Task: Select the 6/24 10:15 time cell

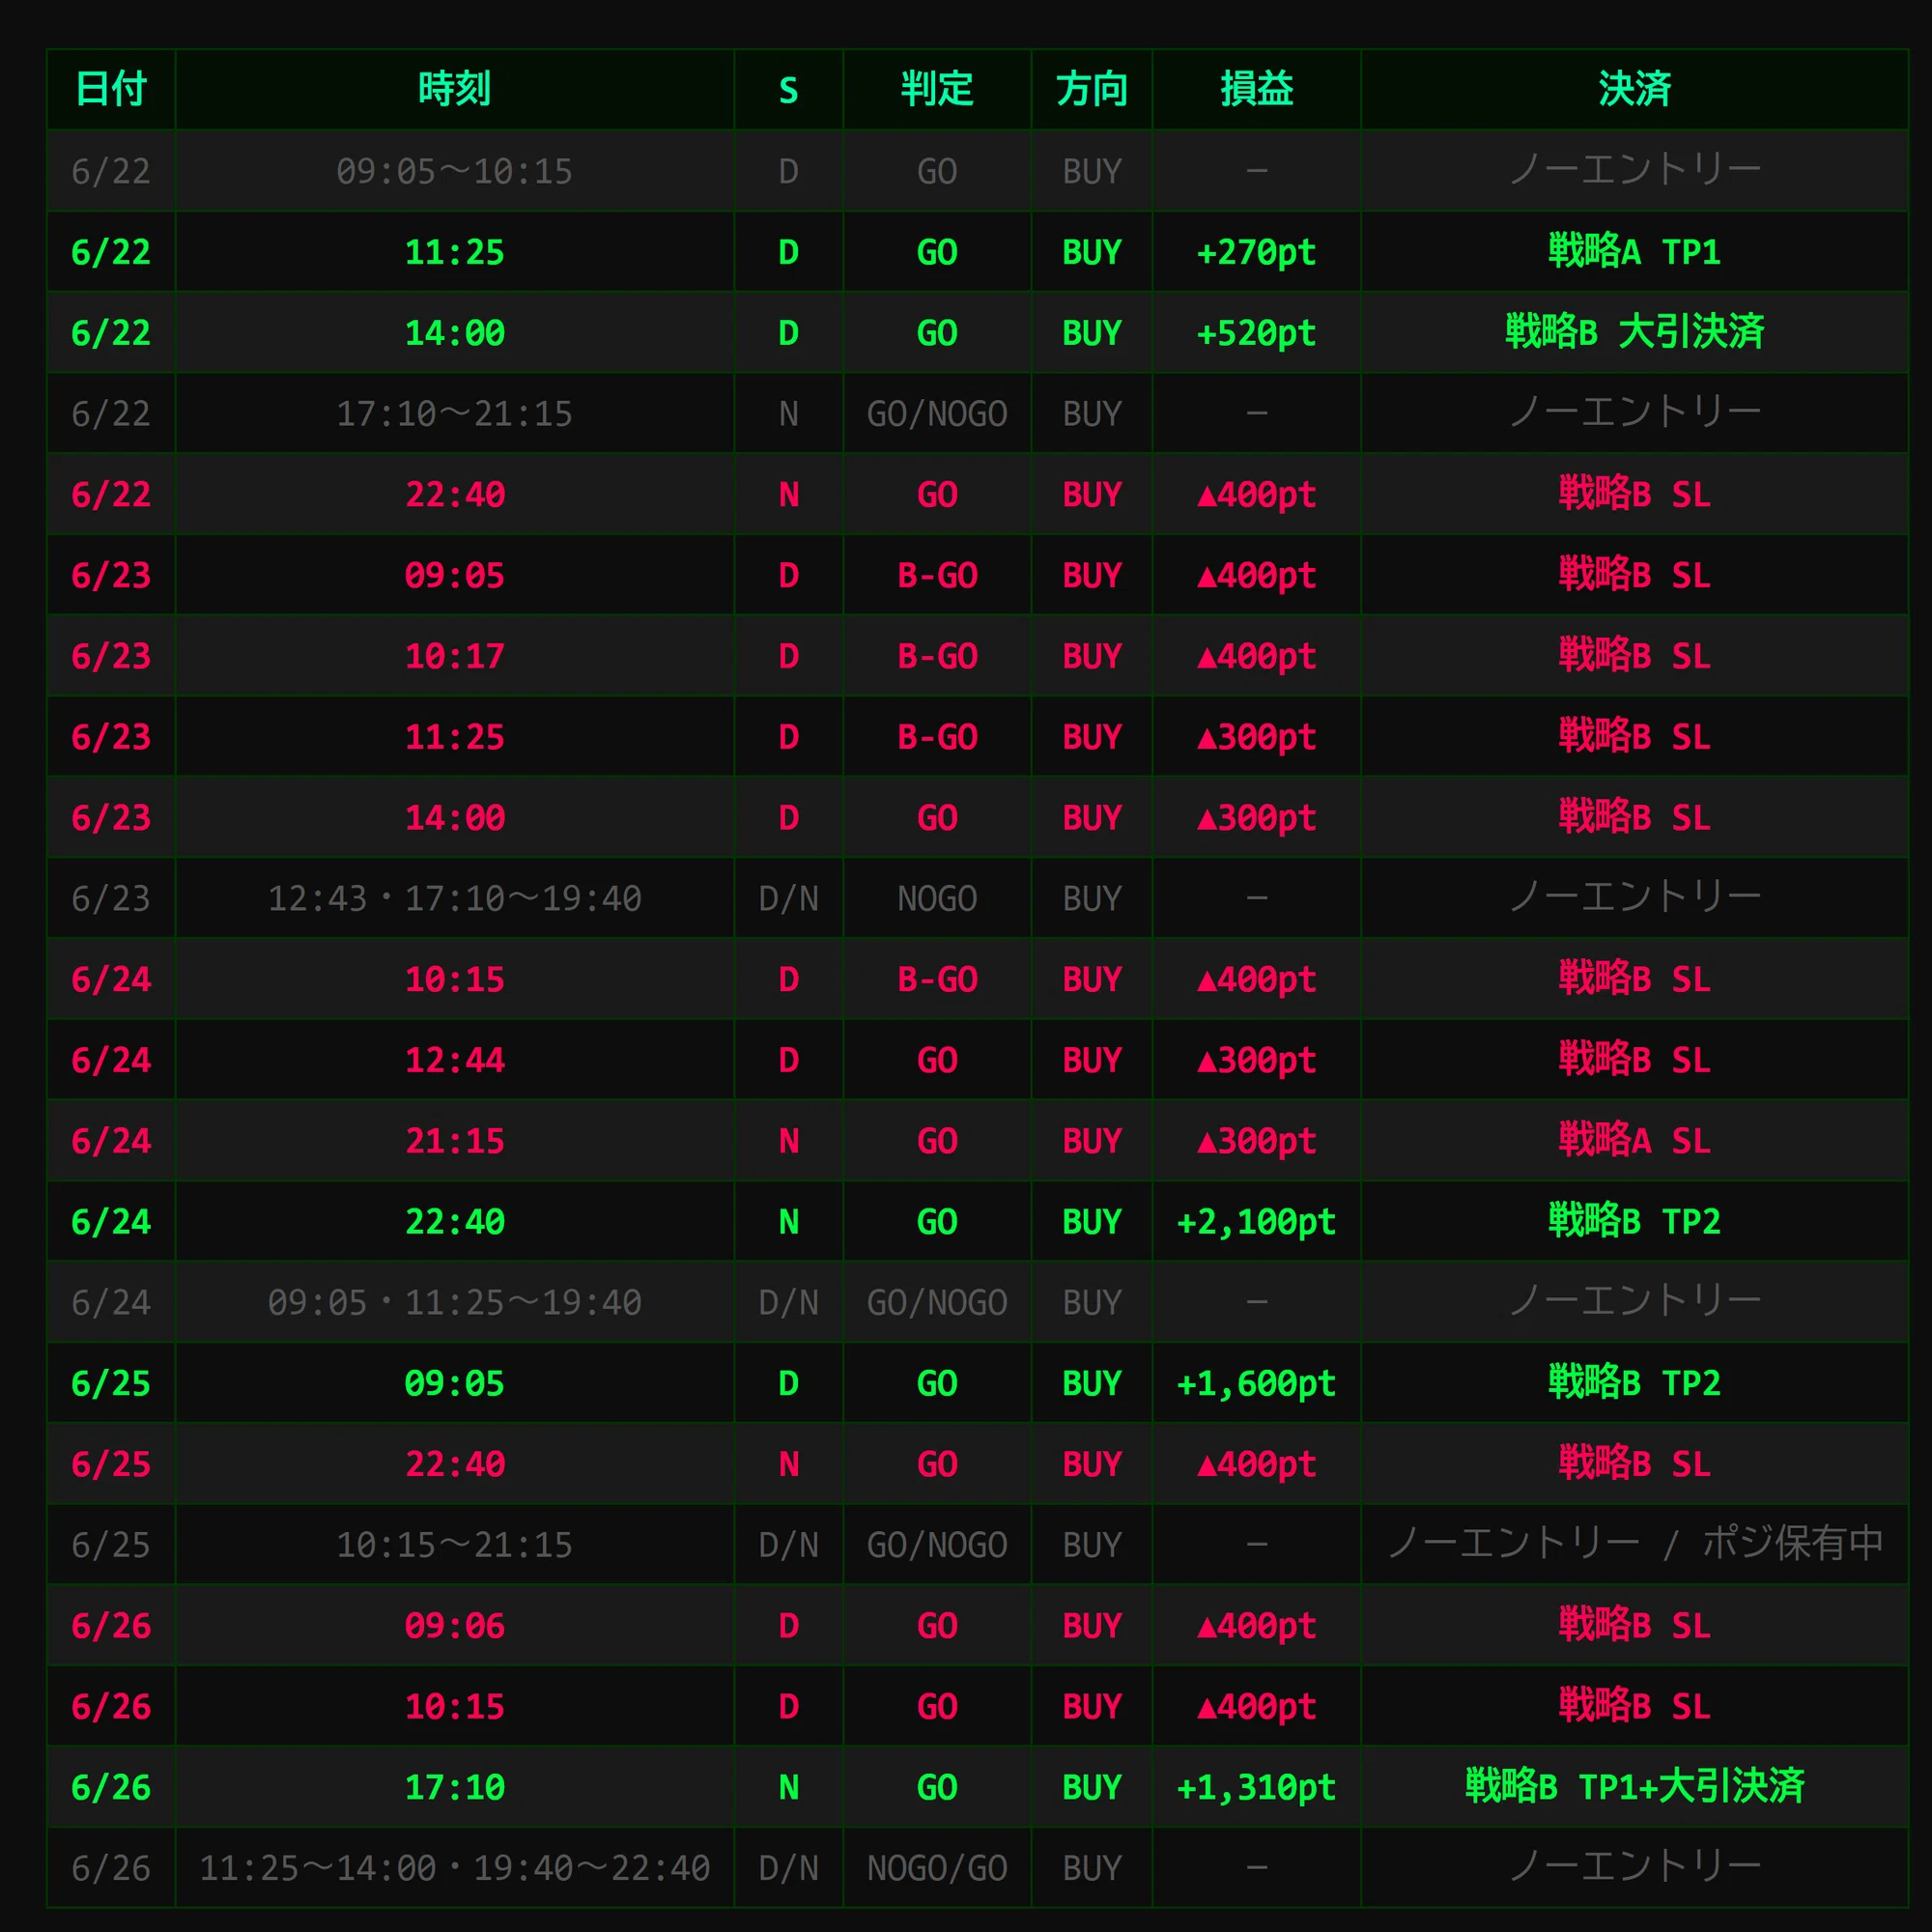Action: [455, 979]
